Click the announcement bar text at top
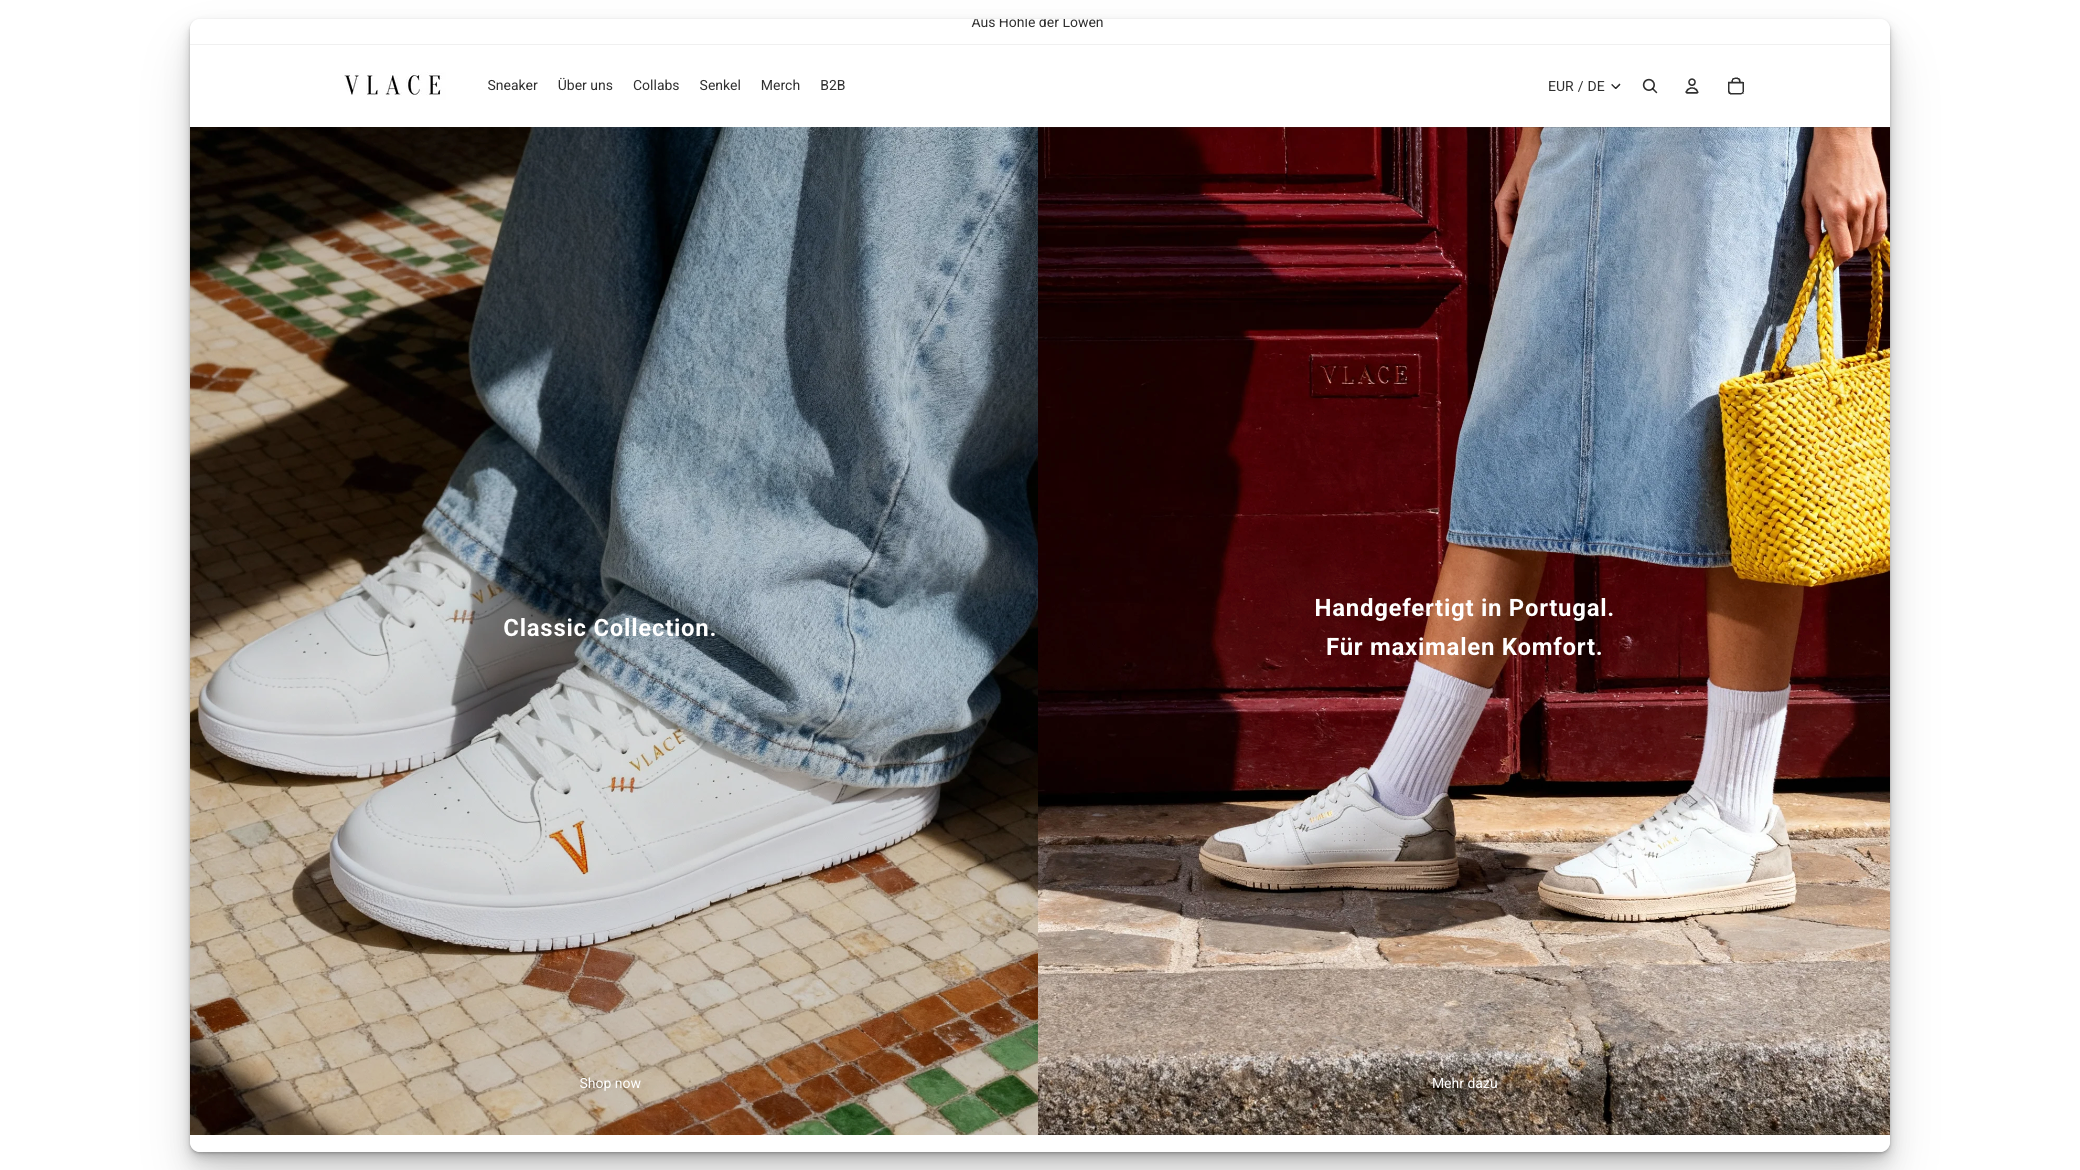Image resolution: width=2080 pixels, height=1170 pixels. pos(1037,23)
